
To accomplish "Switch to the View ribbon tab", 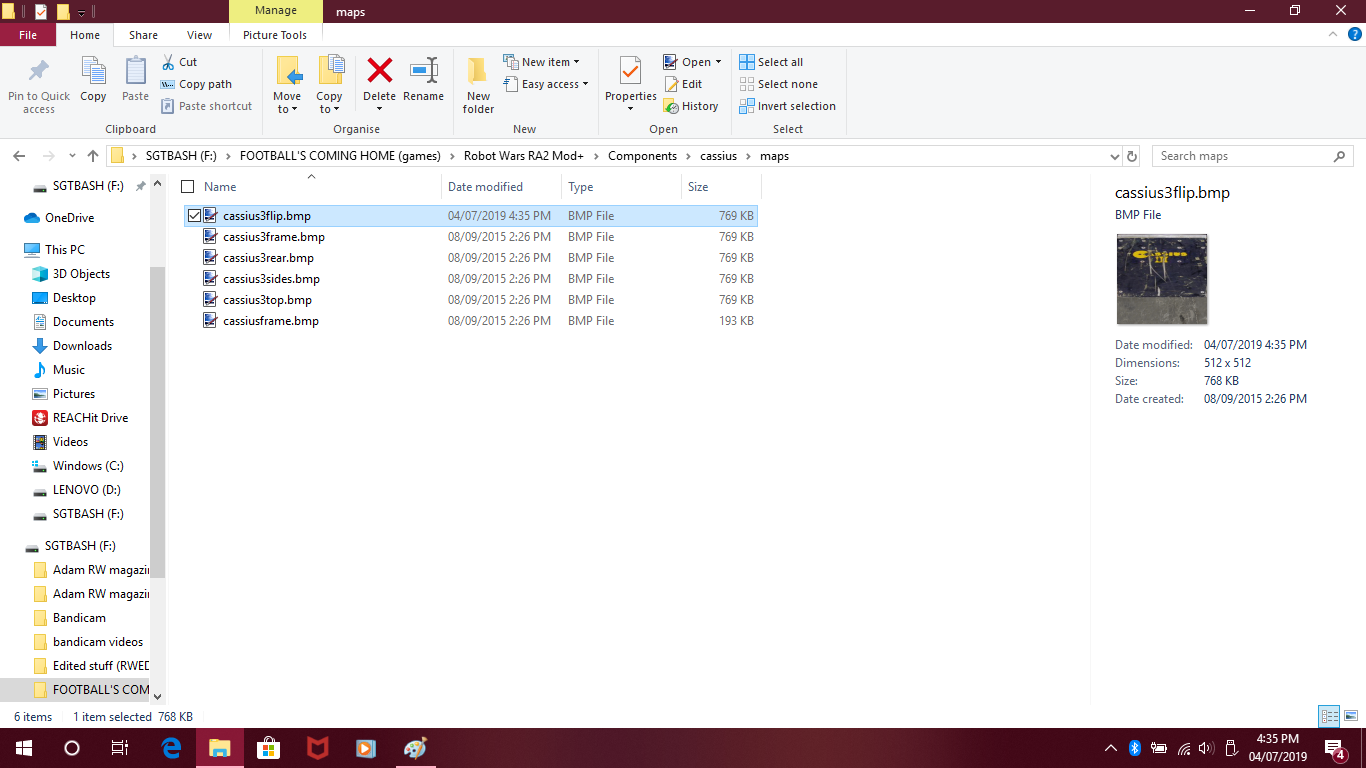I will click(x=199, y=35).
